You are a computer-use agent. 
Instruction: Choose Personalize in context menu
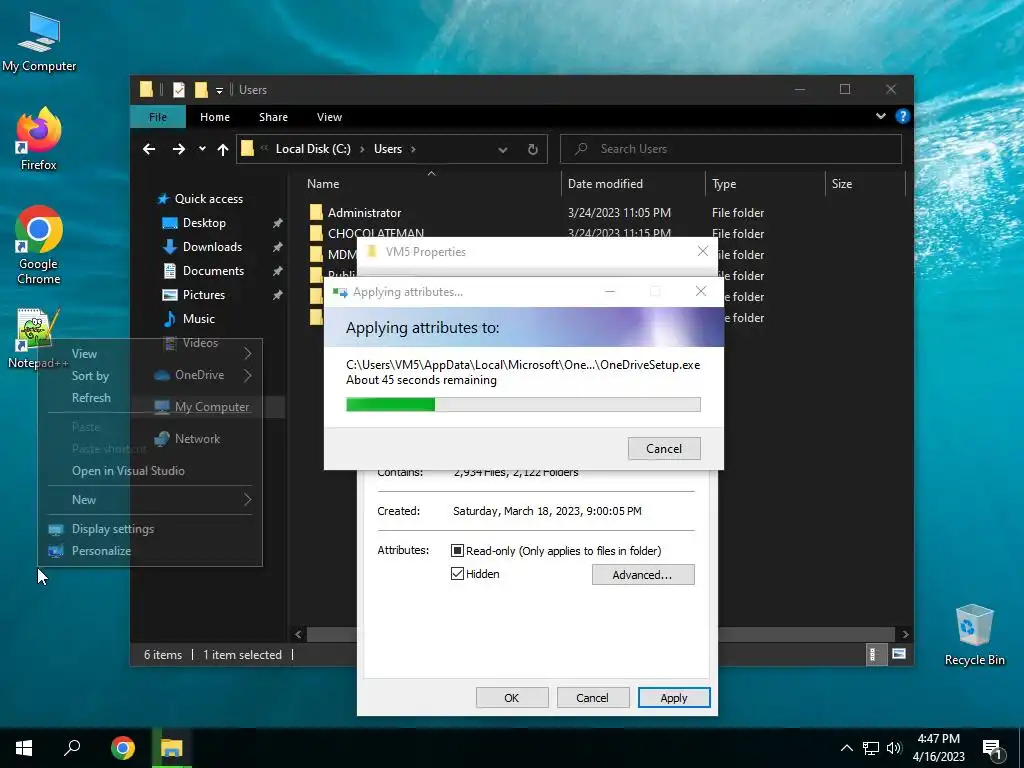101,551
